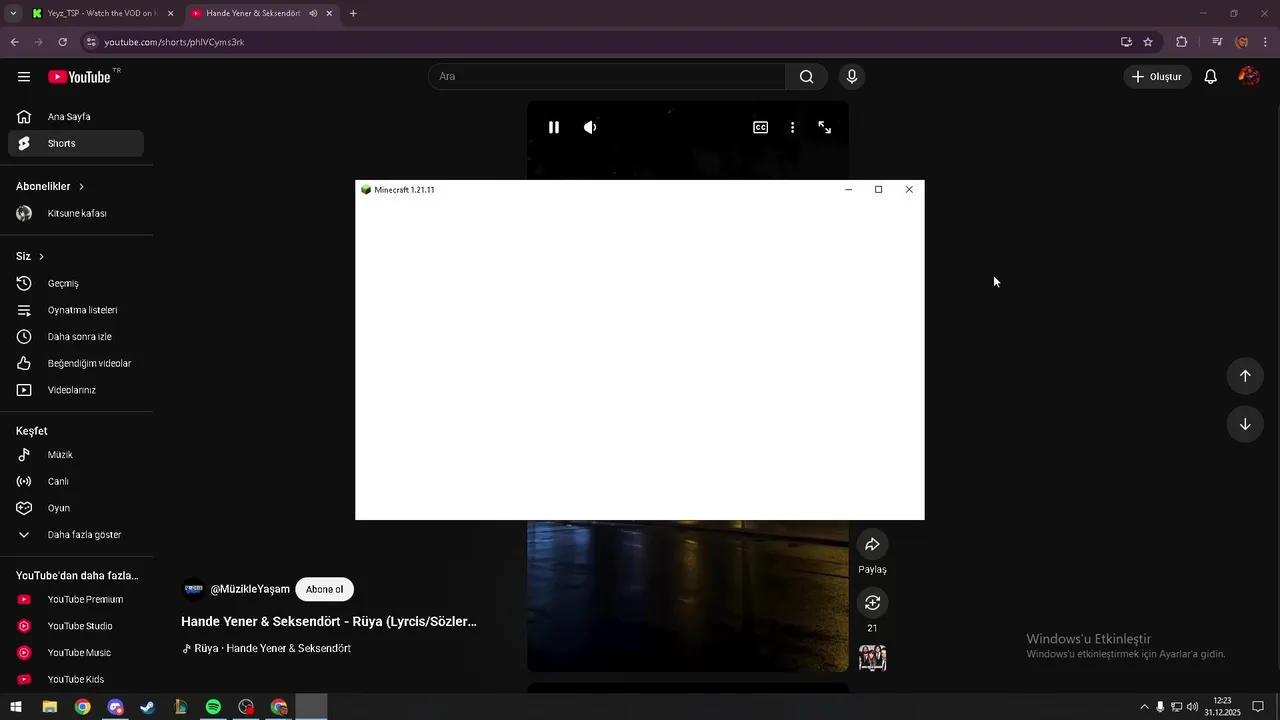Click the browser address bar URL
This screenshot has height=720, width=1280.
pos(174,42)
